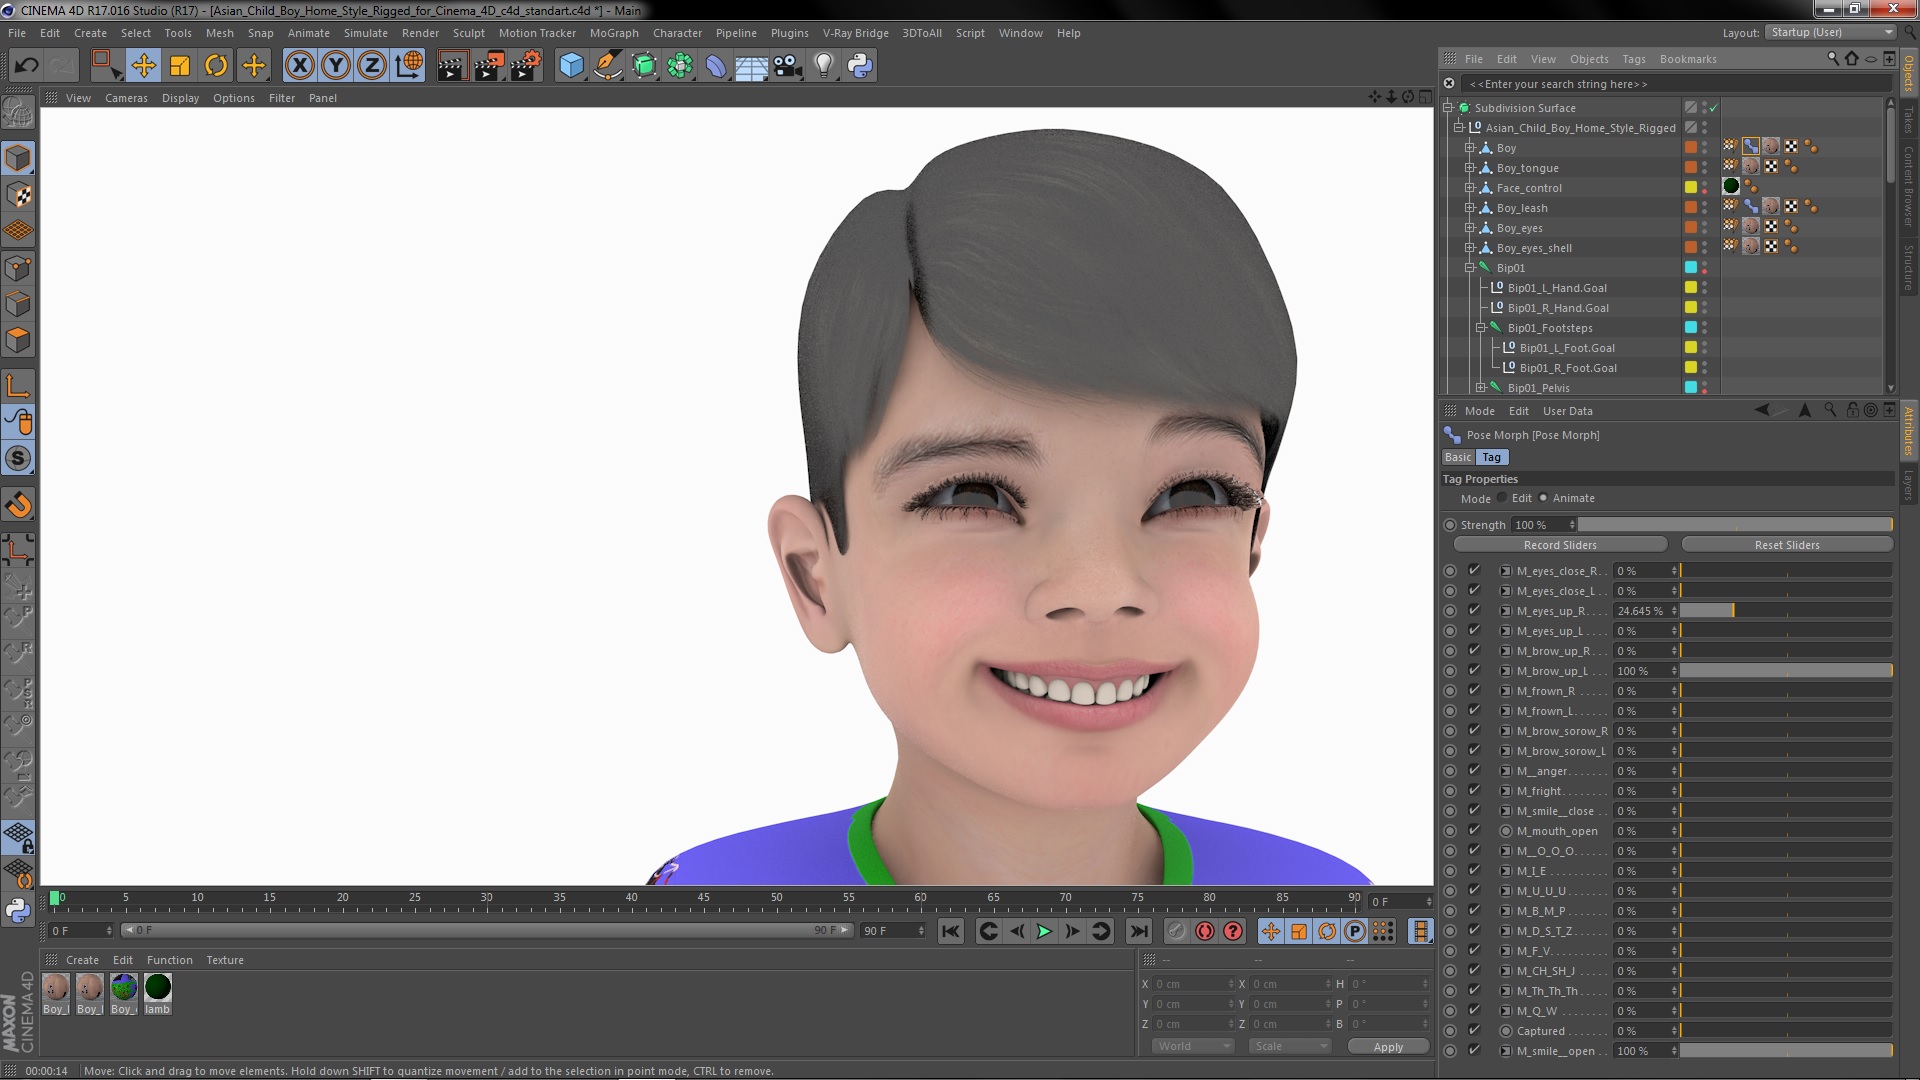This screenshot has height=1080, width=1920.
Task: Open the Content Browser side tab
Action: click(x=1908, y=186)
